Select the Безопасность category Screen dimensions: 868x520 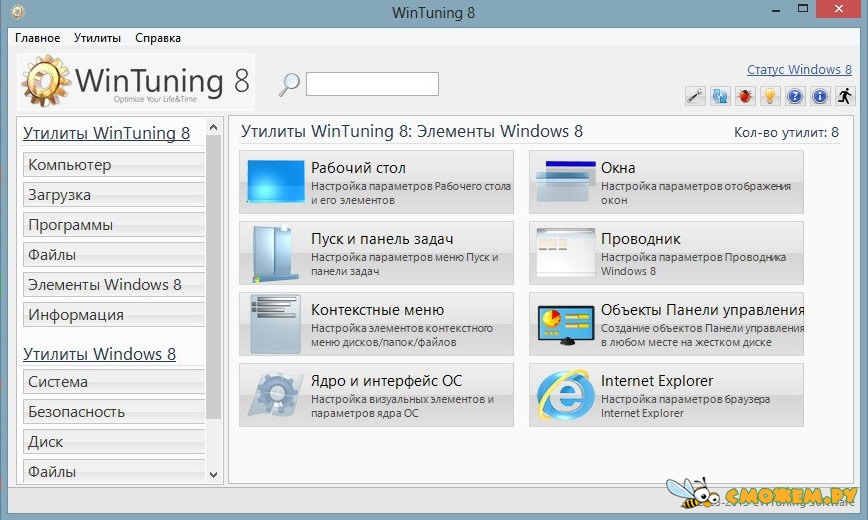click(114, 412)
